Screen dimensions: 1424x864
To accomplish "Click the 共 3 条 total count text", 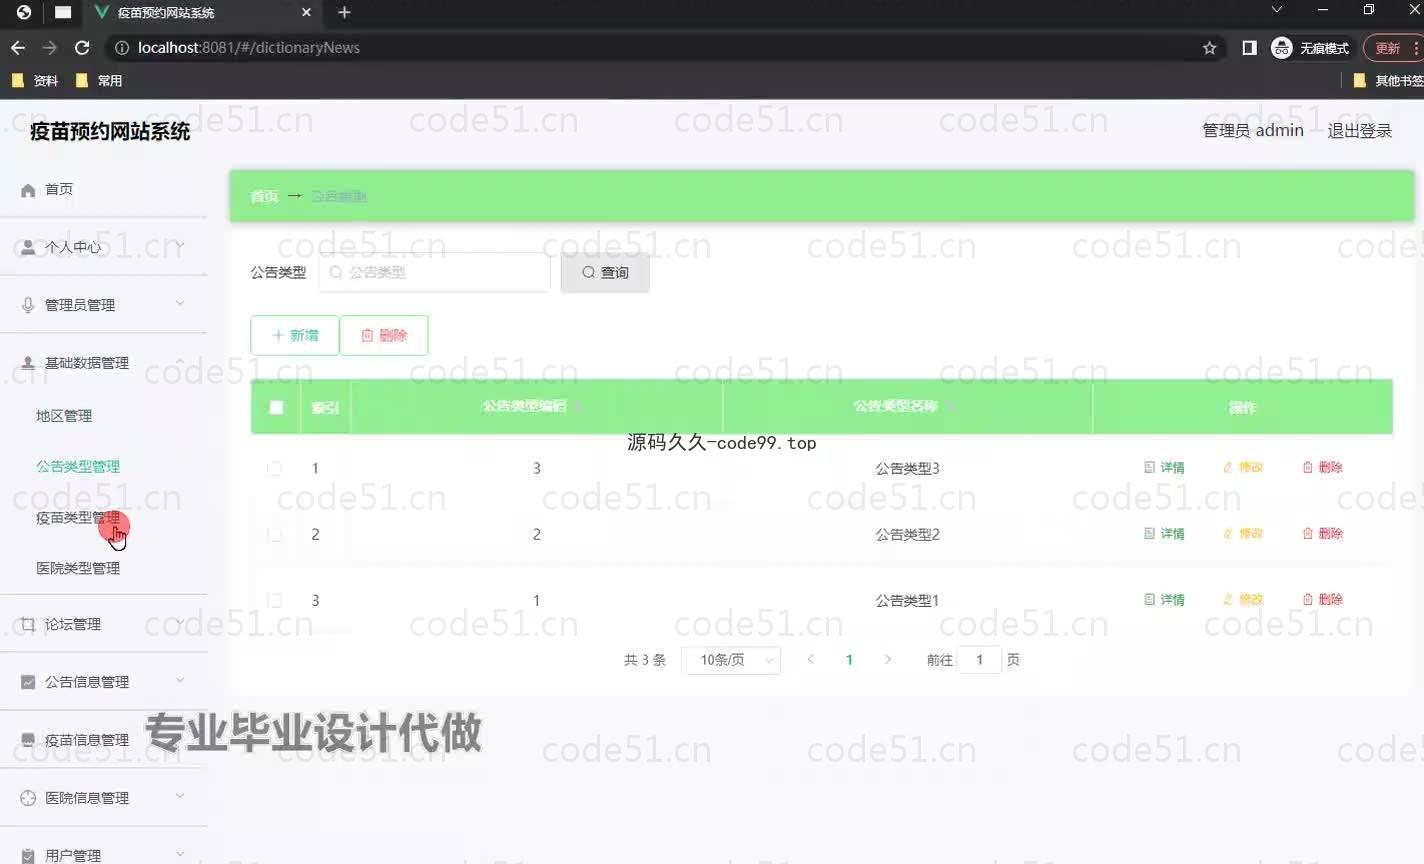I will coord(645,660).
